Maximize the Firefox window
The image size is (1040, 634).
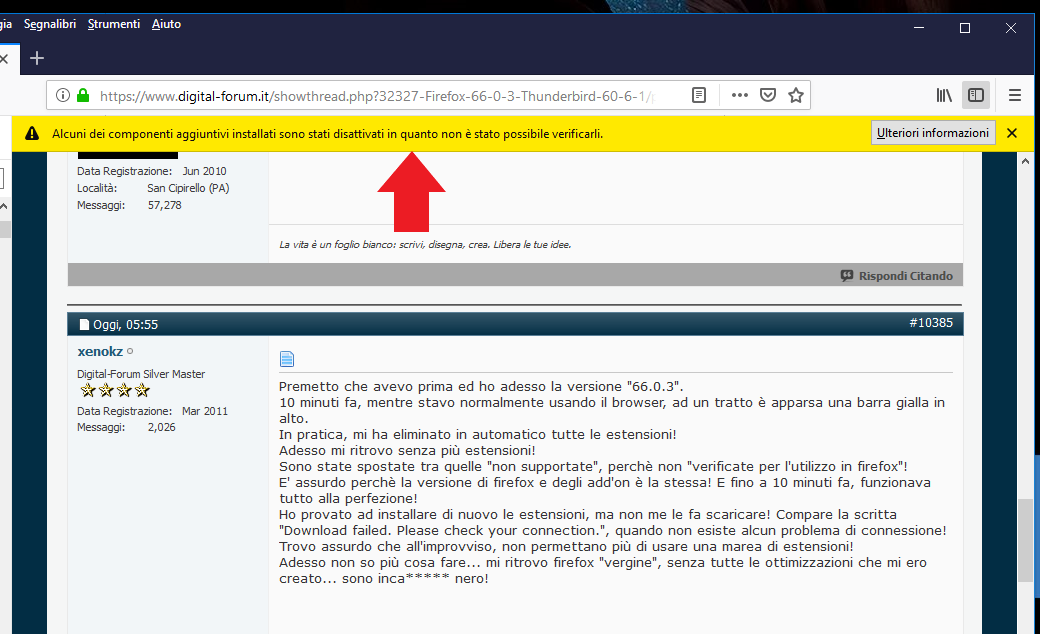pyautogui.click(x=965, y=28)
